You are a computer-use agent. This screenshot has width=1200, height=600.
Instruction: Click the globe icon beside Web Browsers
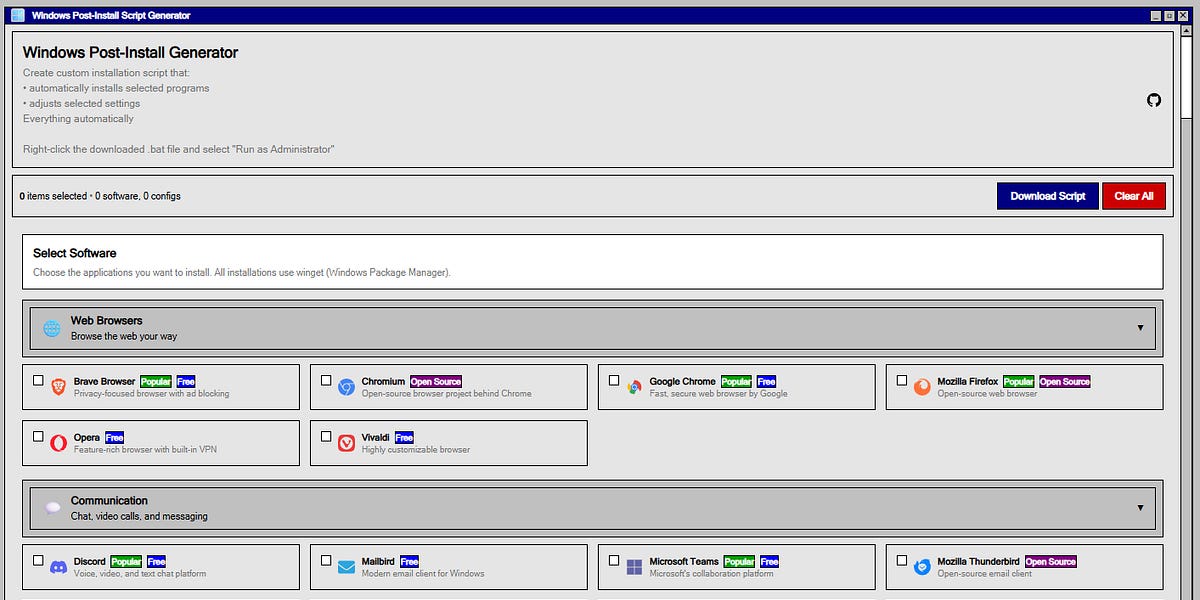click(x=50, y=327)
